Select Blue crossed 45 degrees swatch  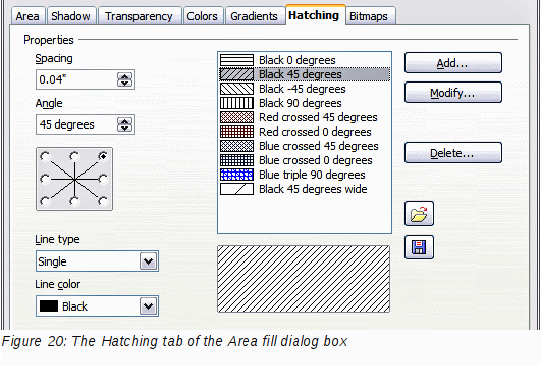237,146
